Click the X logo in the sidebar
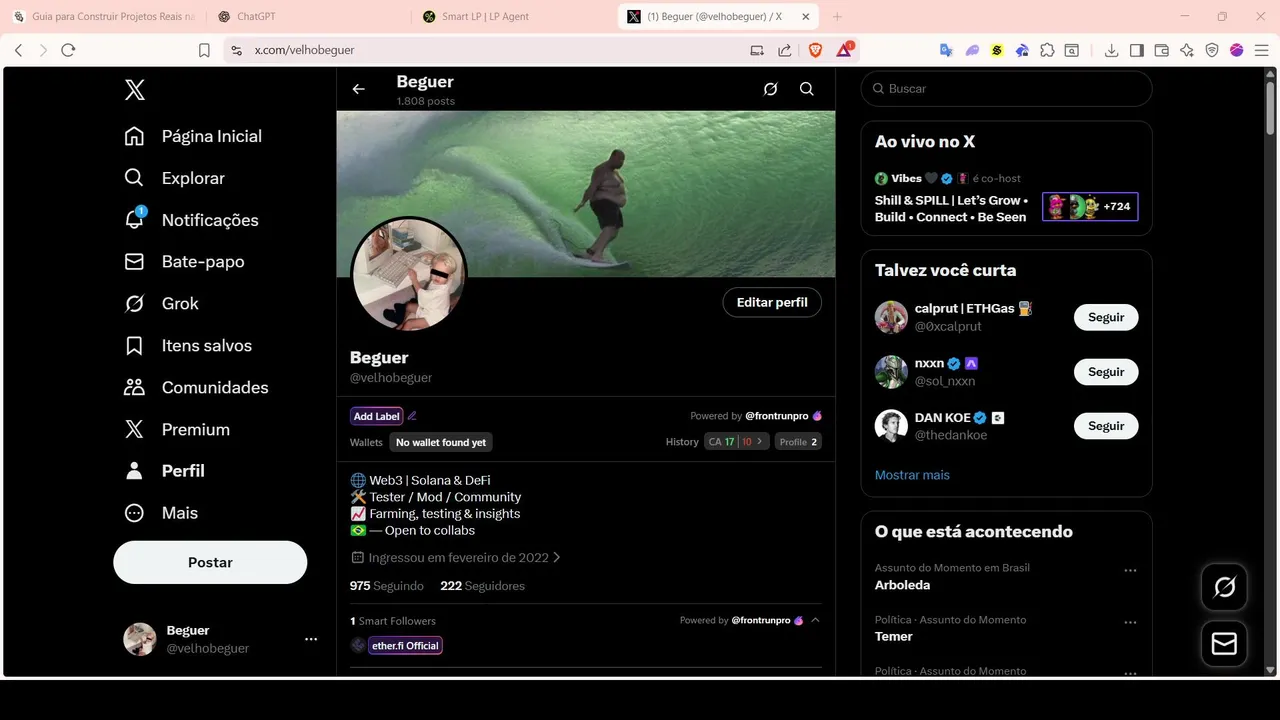 pyautogui.click(x=135, y=90)
